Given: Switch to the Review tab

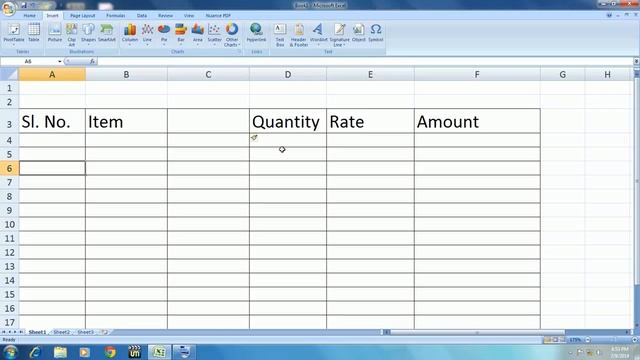Looking at the screenshot, I should click(x=165, y=16).
